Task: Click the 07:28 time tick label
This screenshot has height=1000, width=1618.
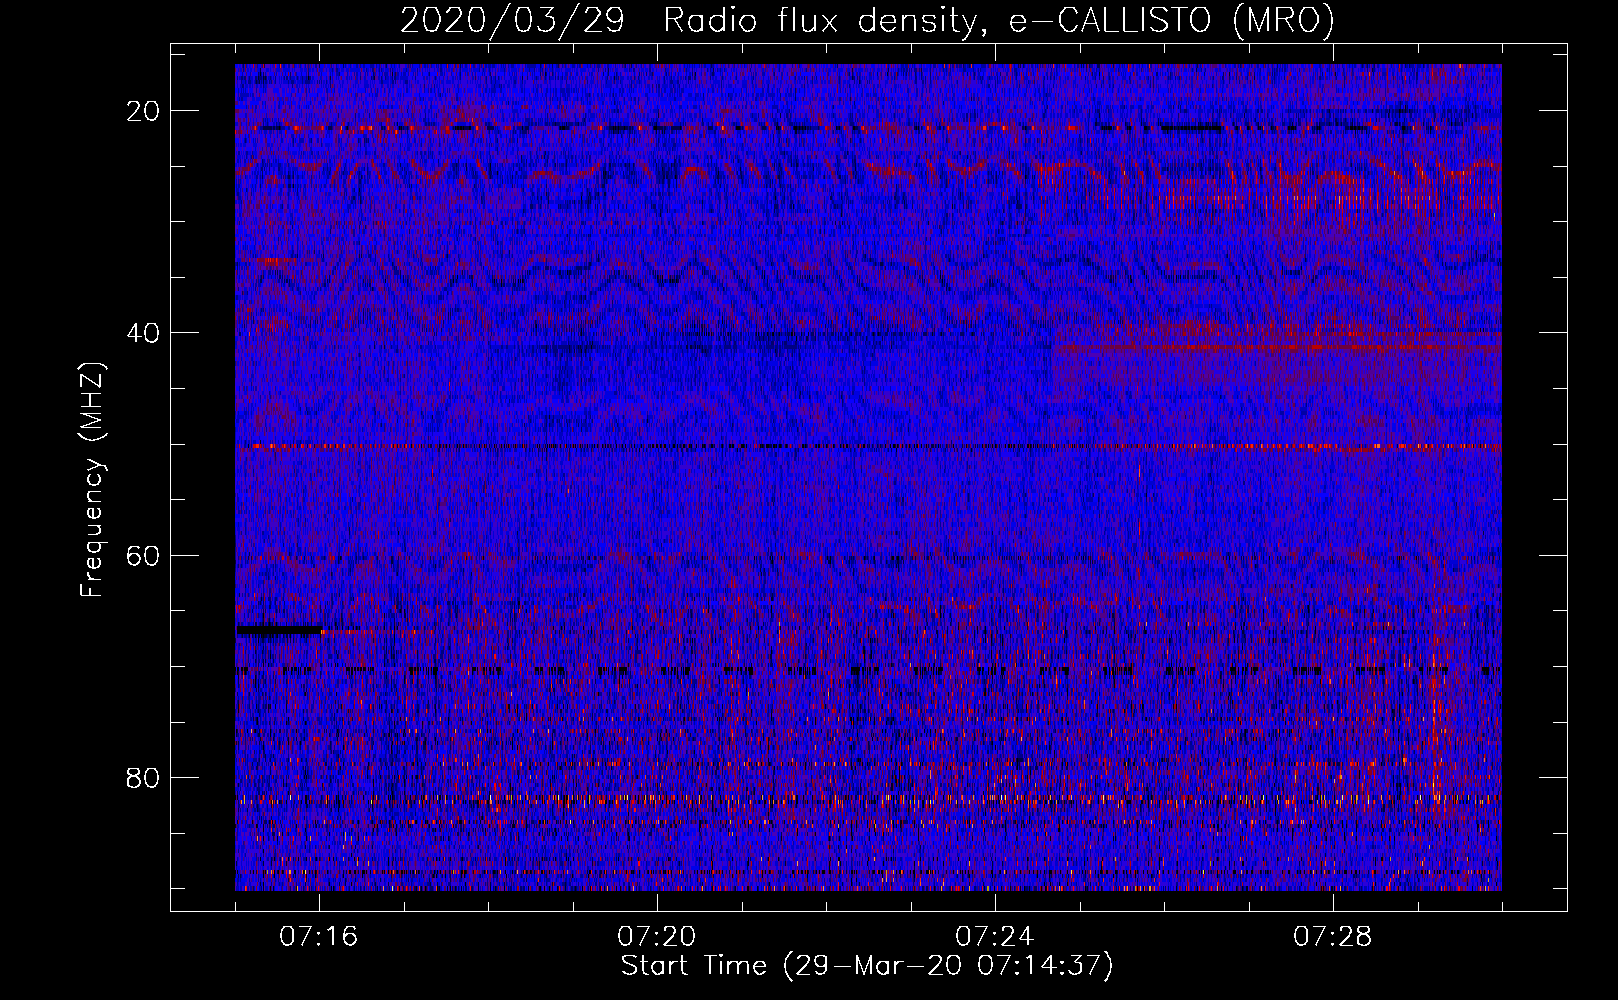Action: 1333,937
